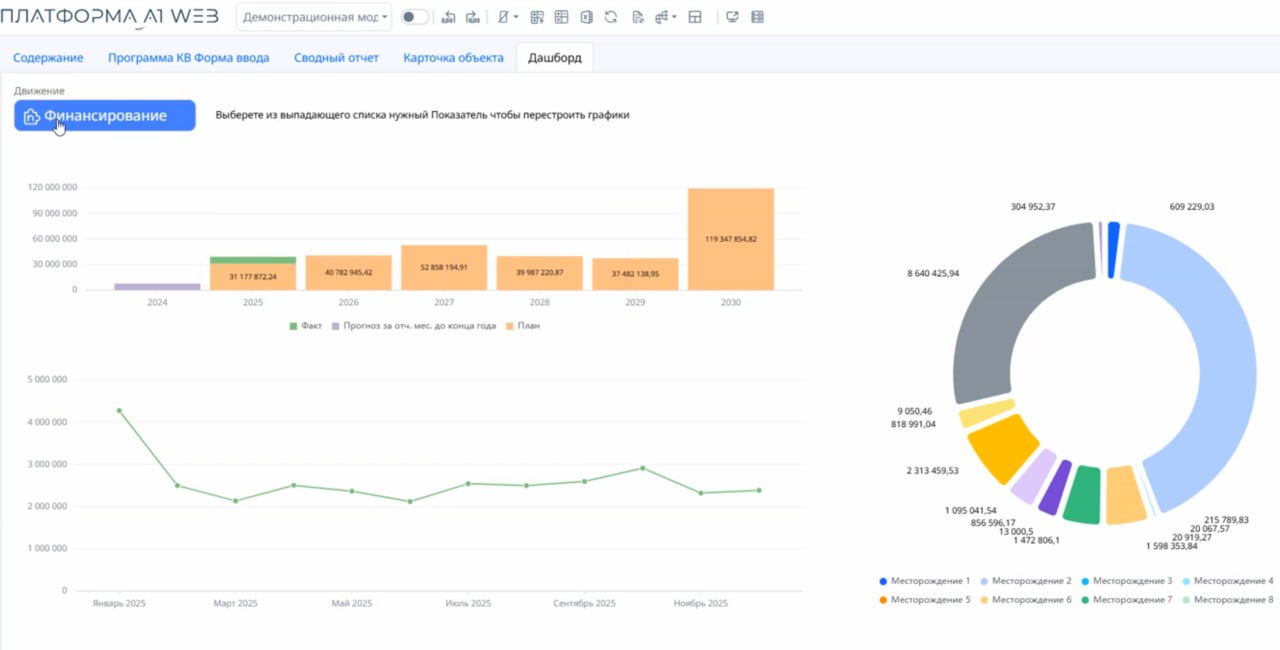Hide Месторождение 5 in donut legend
Screen dimensions: 1280x650
pyautogui.click(x=924, y=600)
